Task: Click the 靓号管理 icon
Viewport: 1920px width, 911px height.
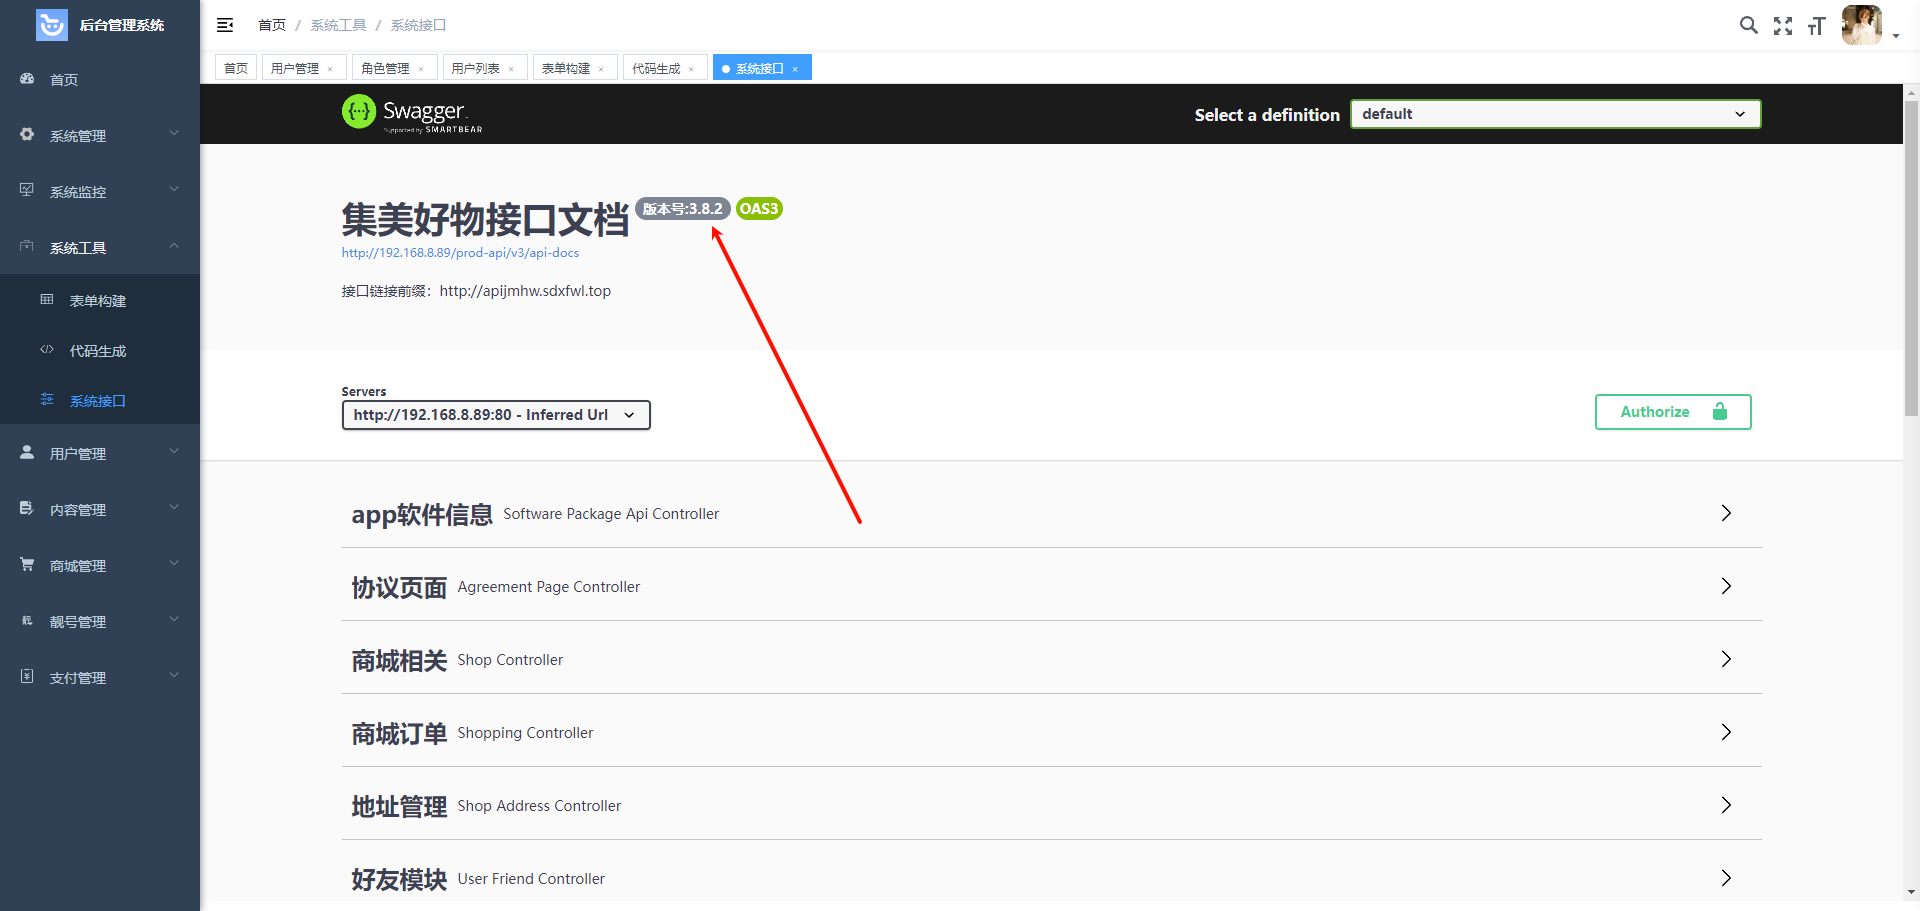Action: [x=27, y=621]
